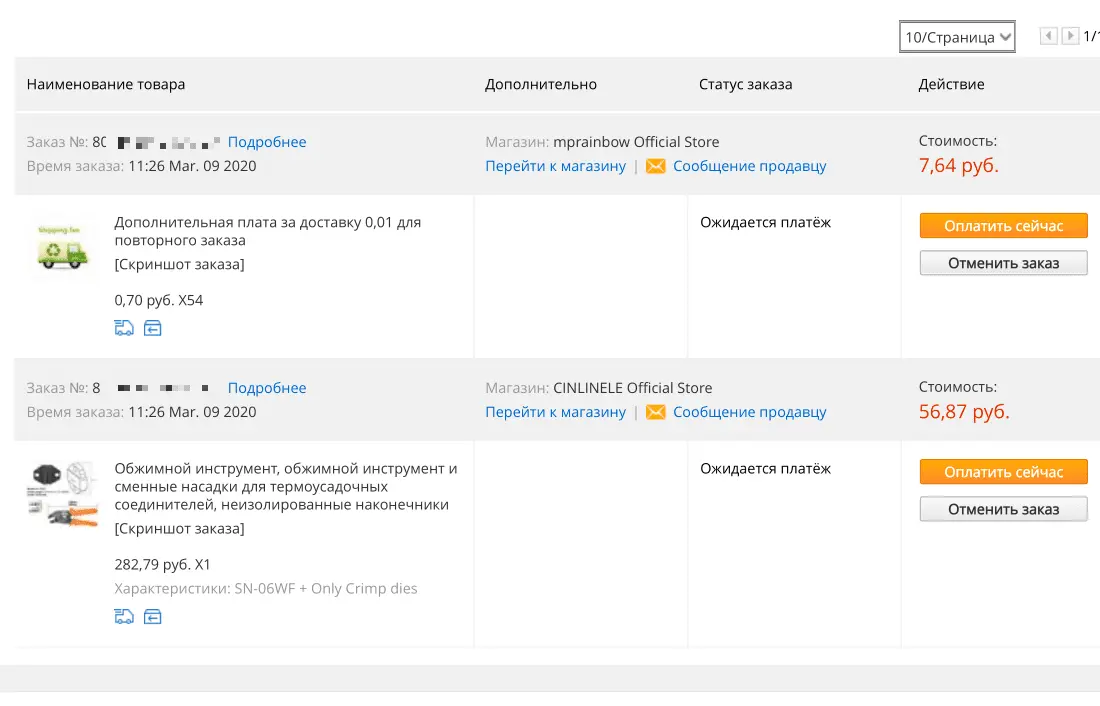This screenshot has width=1100, height=706.
Task: Pay now for the 7,64 руб. order
Action: [1003, 226]
